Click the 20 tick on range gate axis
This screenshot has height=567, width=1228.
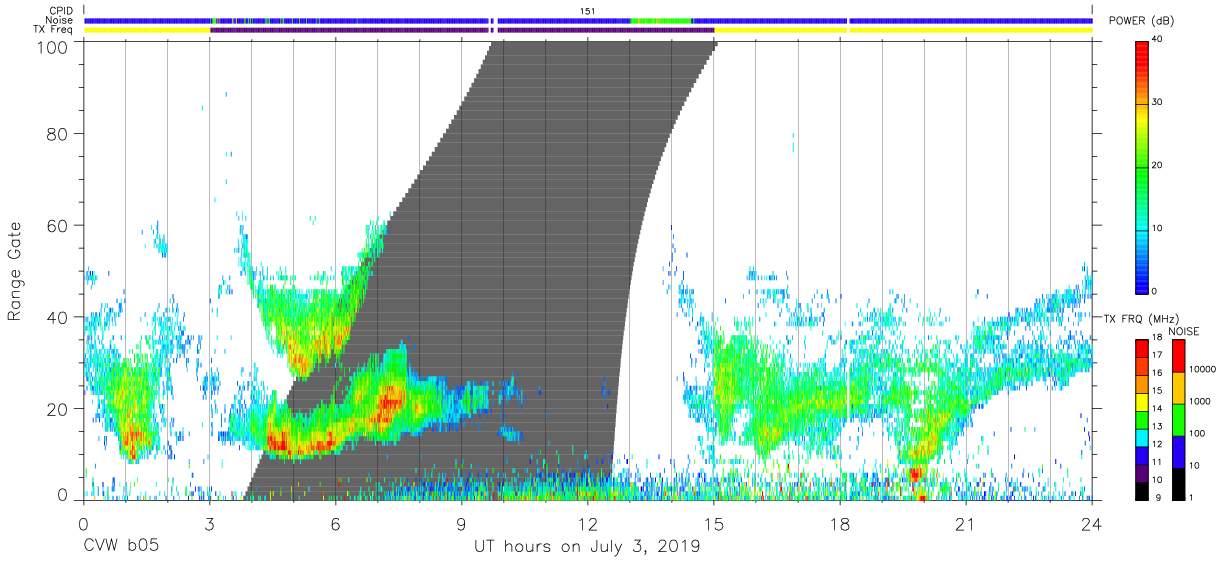point(58,408)
